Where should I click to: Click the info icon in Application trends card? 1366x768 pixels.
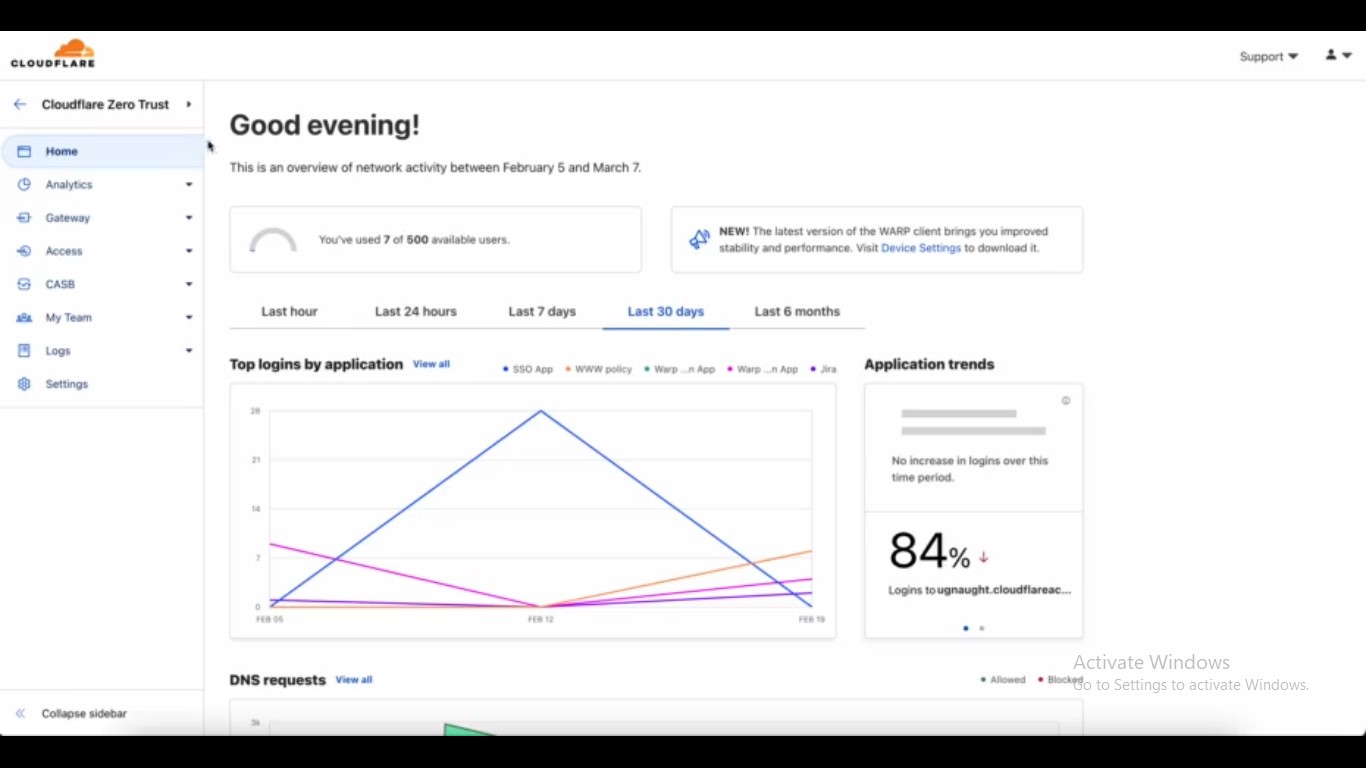pyautogui.click(x=1066, y=400)
